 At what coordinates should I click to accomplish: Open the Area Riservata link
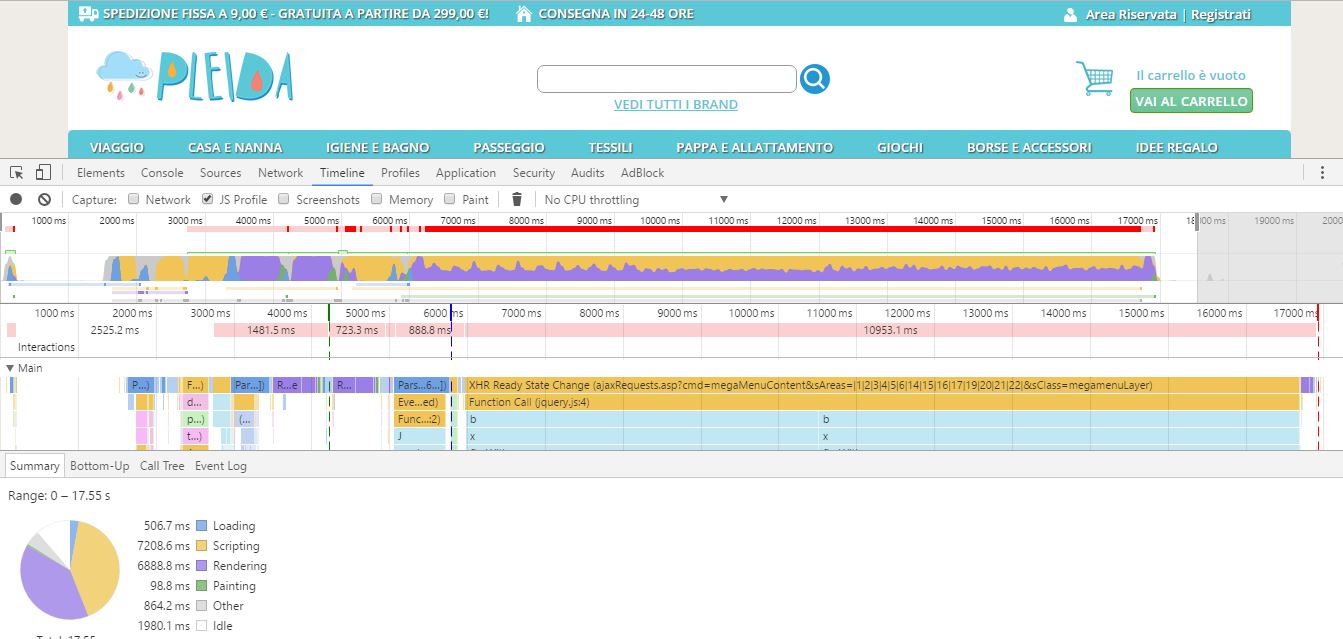click(1131, 14)
